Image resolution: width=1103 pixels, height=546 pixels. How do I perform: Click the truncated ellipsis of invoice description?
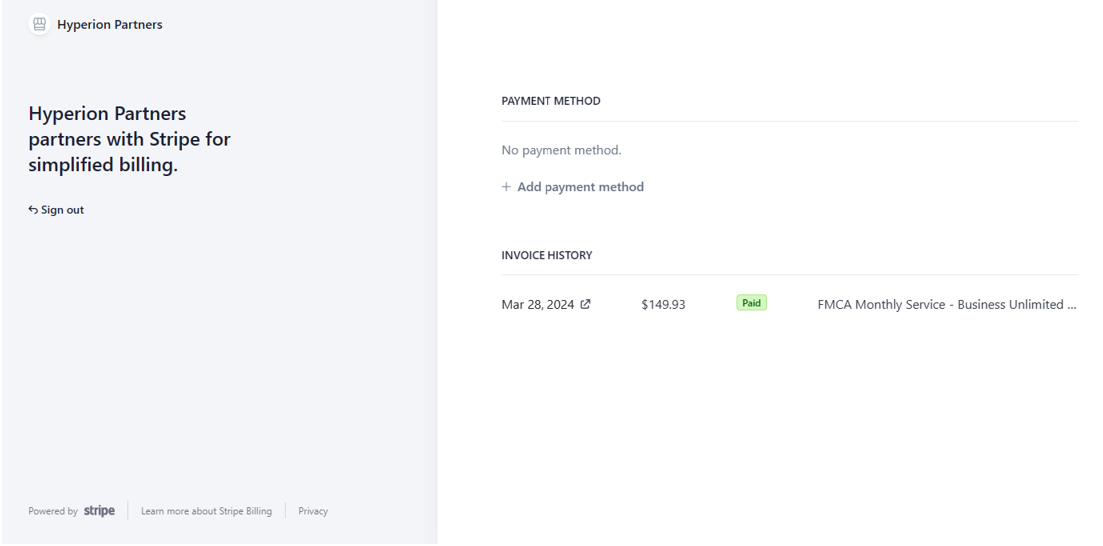click(1072, 305)
